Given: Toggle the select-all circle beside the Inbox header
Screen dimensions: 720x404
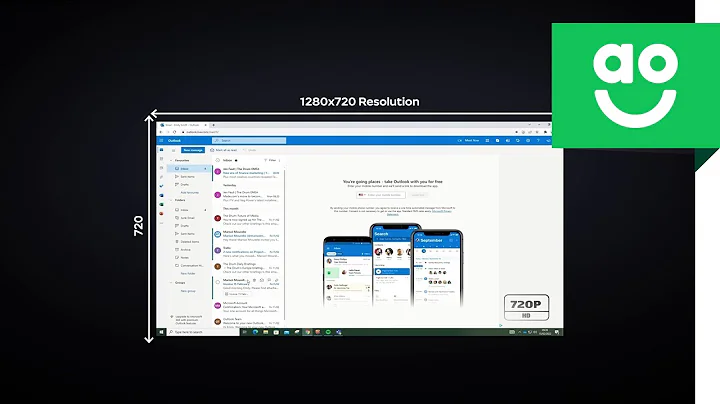Looking at the screenshot, I should tap(218, 160).
